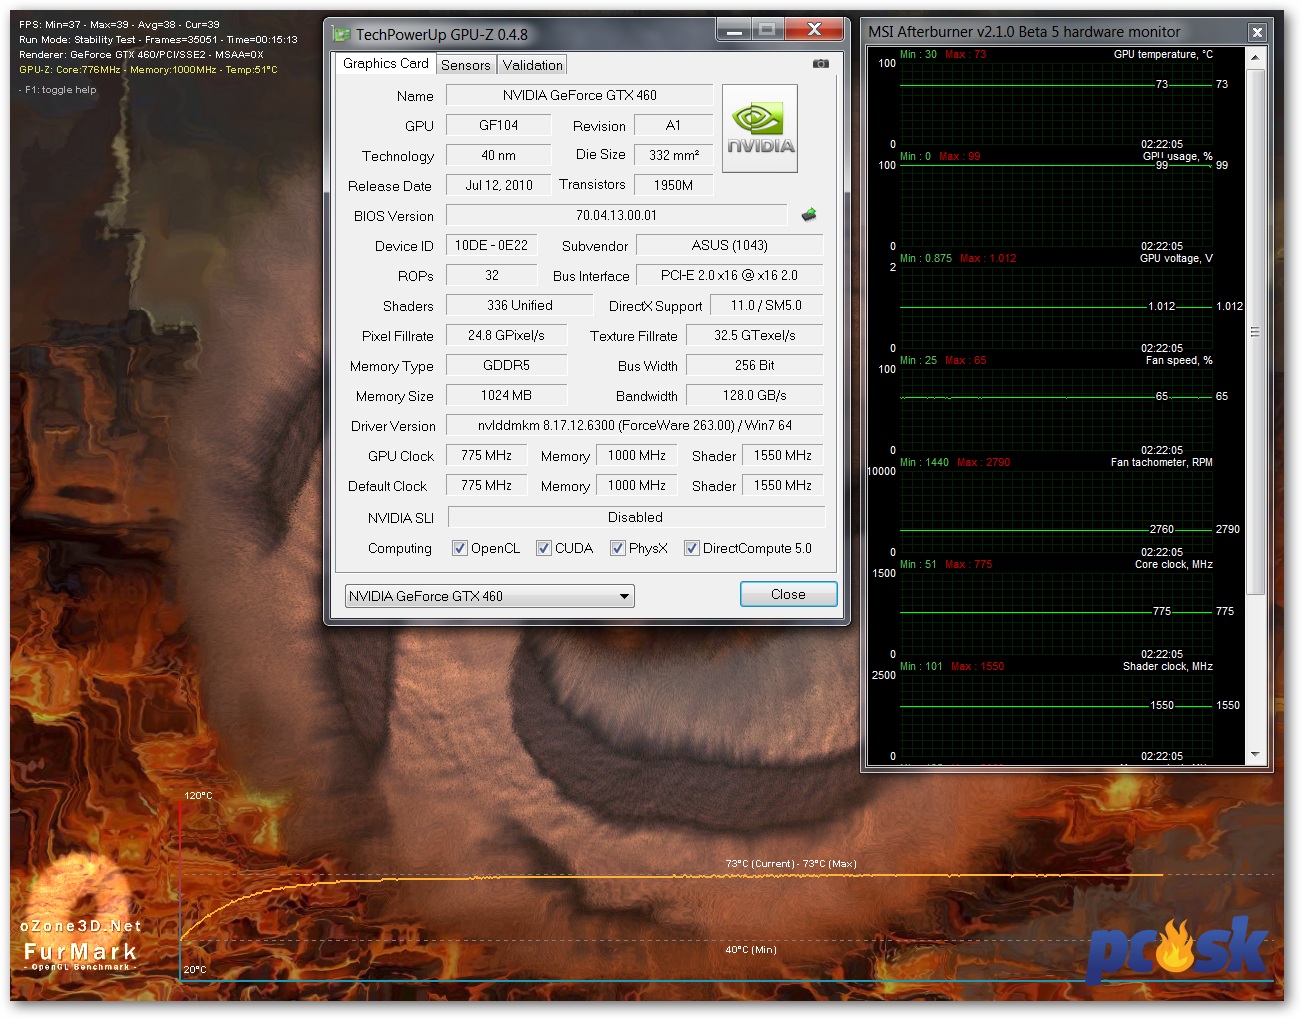Click the NVIDIA logo in GPU-Z
The height and width of the screenshot is (1019, 1302).
[760, 128]
